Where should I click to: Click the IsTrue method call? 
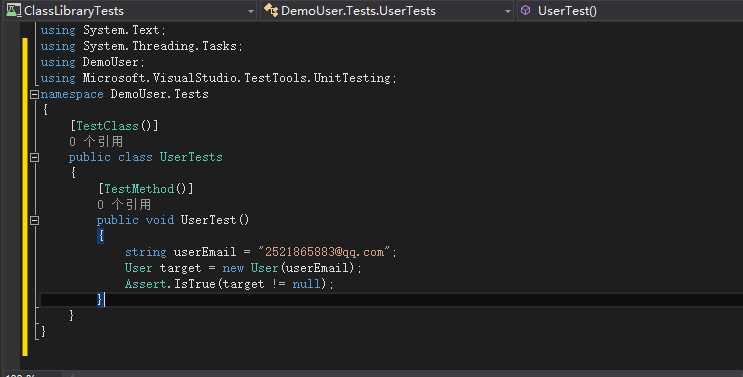tap(194, 284)
